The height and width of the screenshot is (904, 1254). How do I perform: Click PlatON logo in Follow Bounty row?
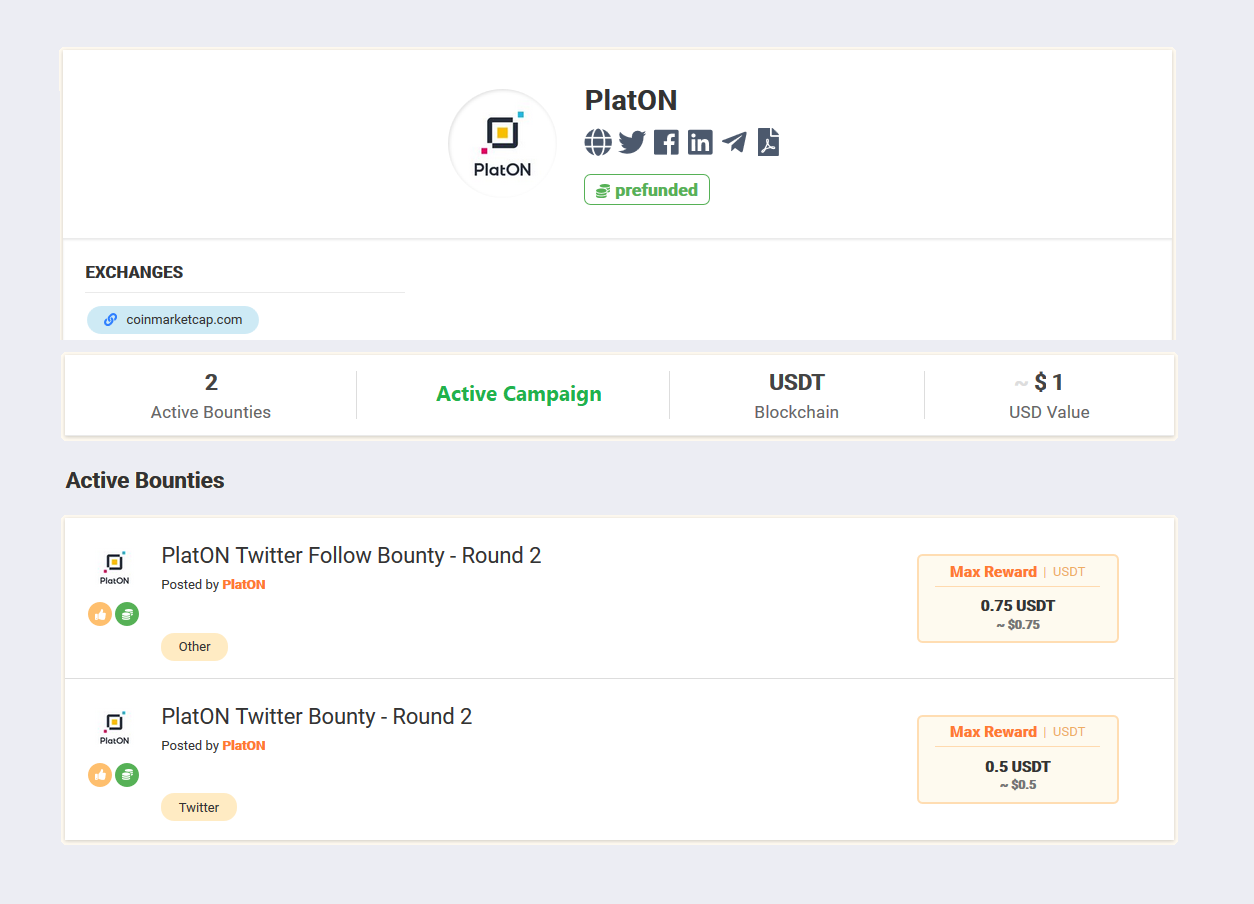[x=114, y=567]
